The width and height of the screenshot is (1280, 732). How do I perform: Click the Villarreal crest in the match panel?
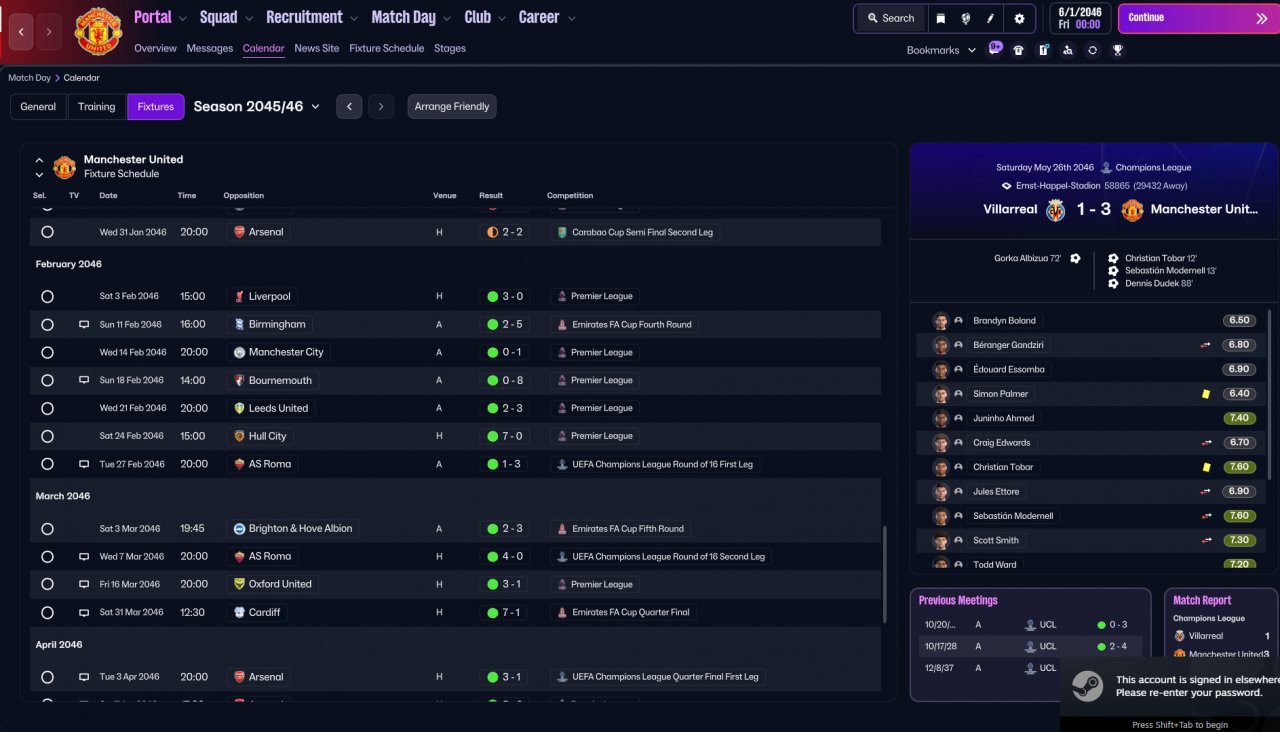1056,210
